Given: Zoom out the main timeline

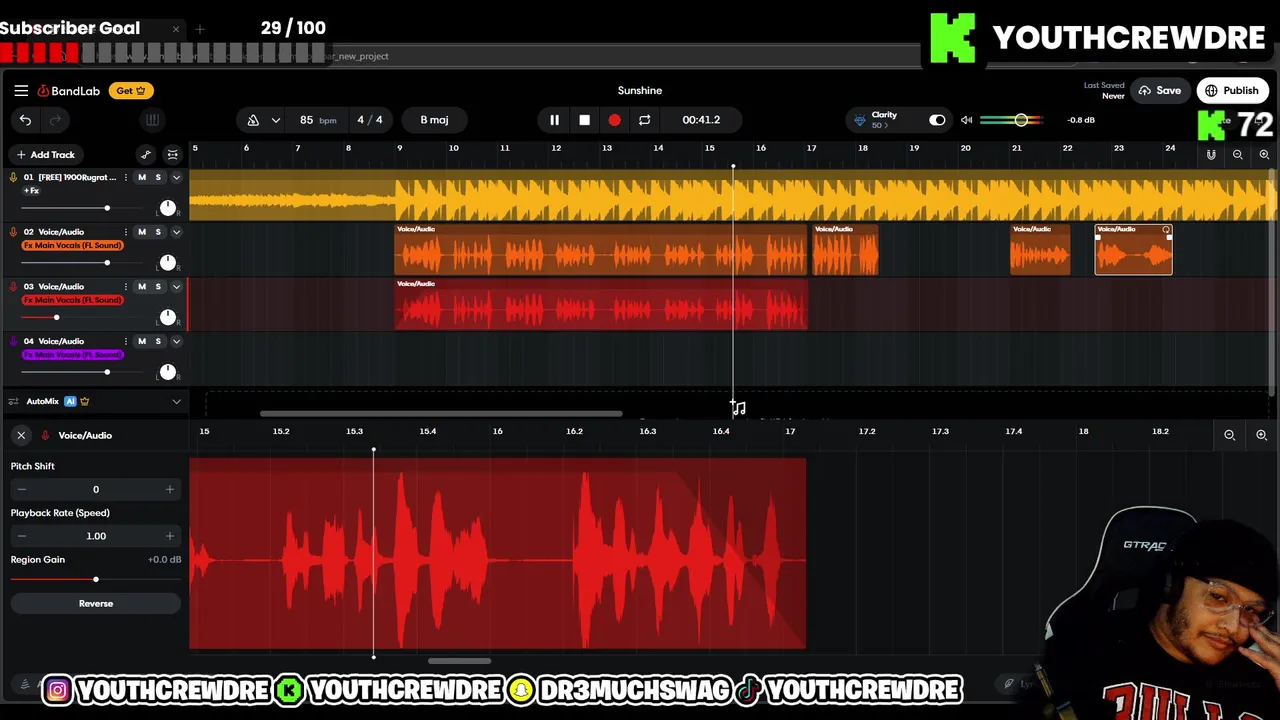Looking at the screenshot, I should (1238, 155).
